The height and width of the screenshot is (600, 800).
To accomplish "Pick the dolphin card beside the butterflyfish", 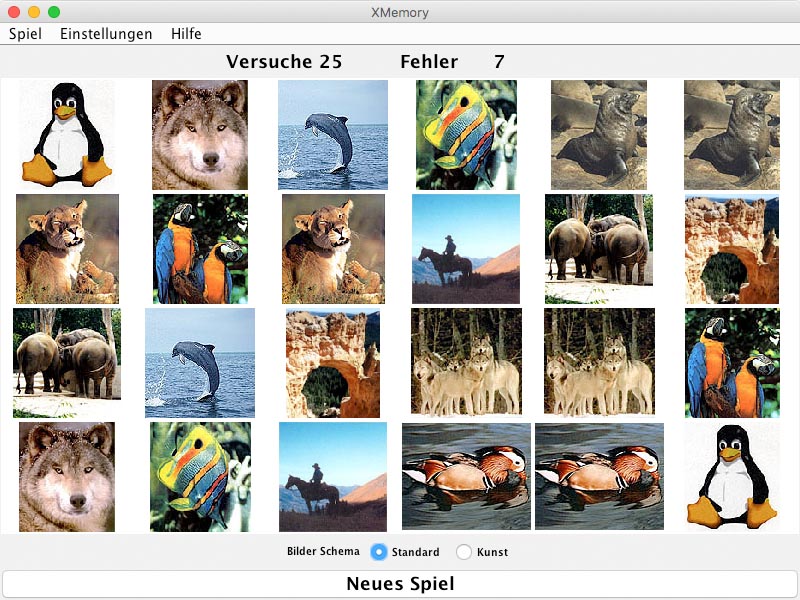I will coord(333,135).
